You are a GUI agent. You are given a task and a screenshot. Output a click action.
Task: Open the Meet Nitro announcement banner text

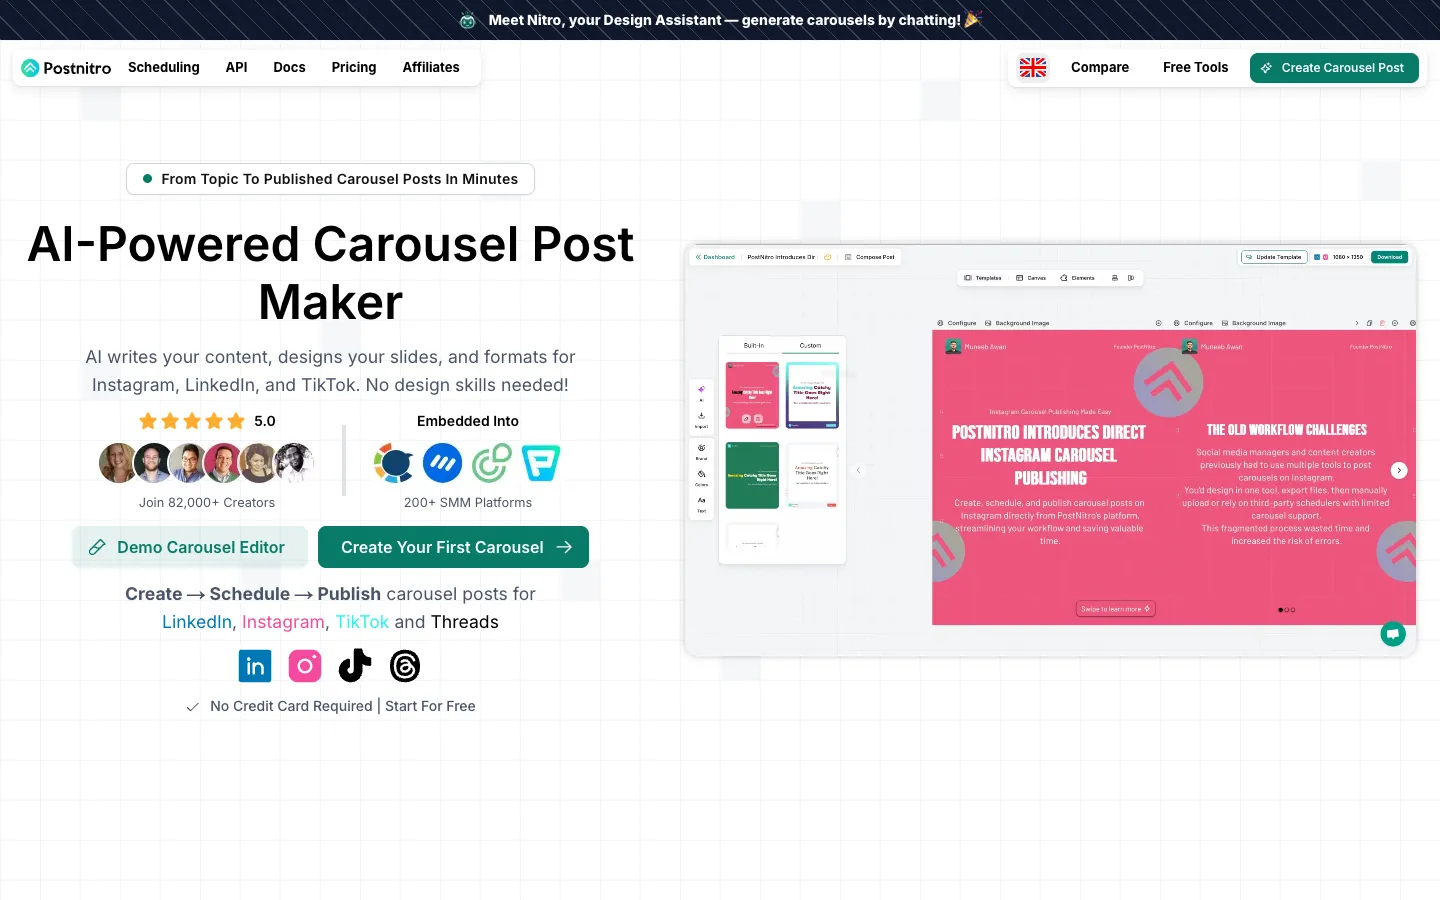(724, 20)
